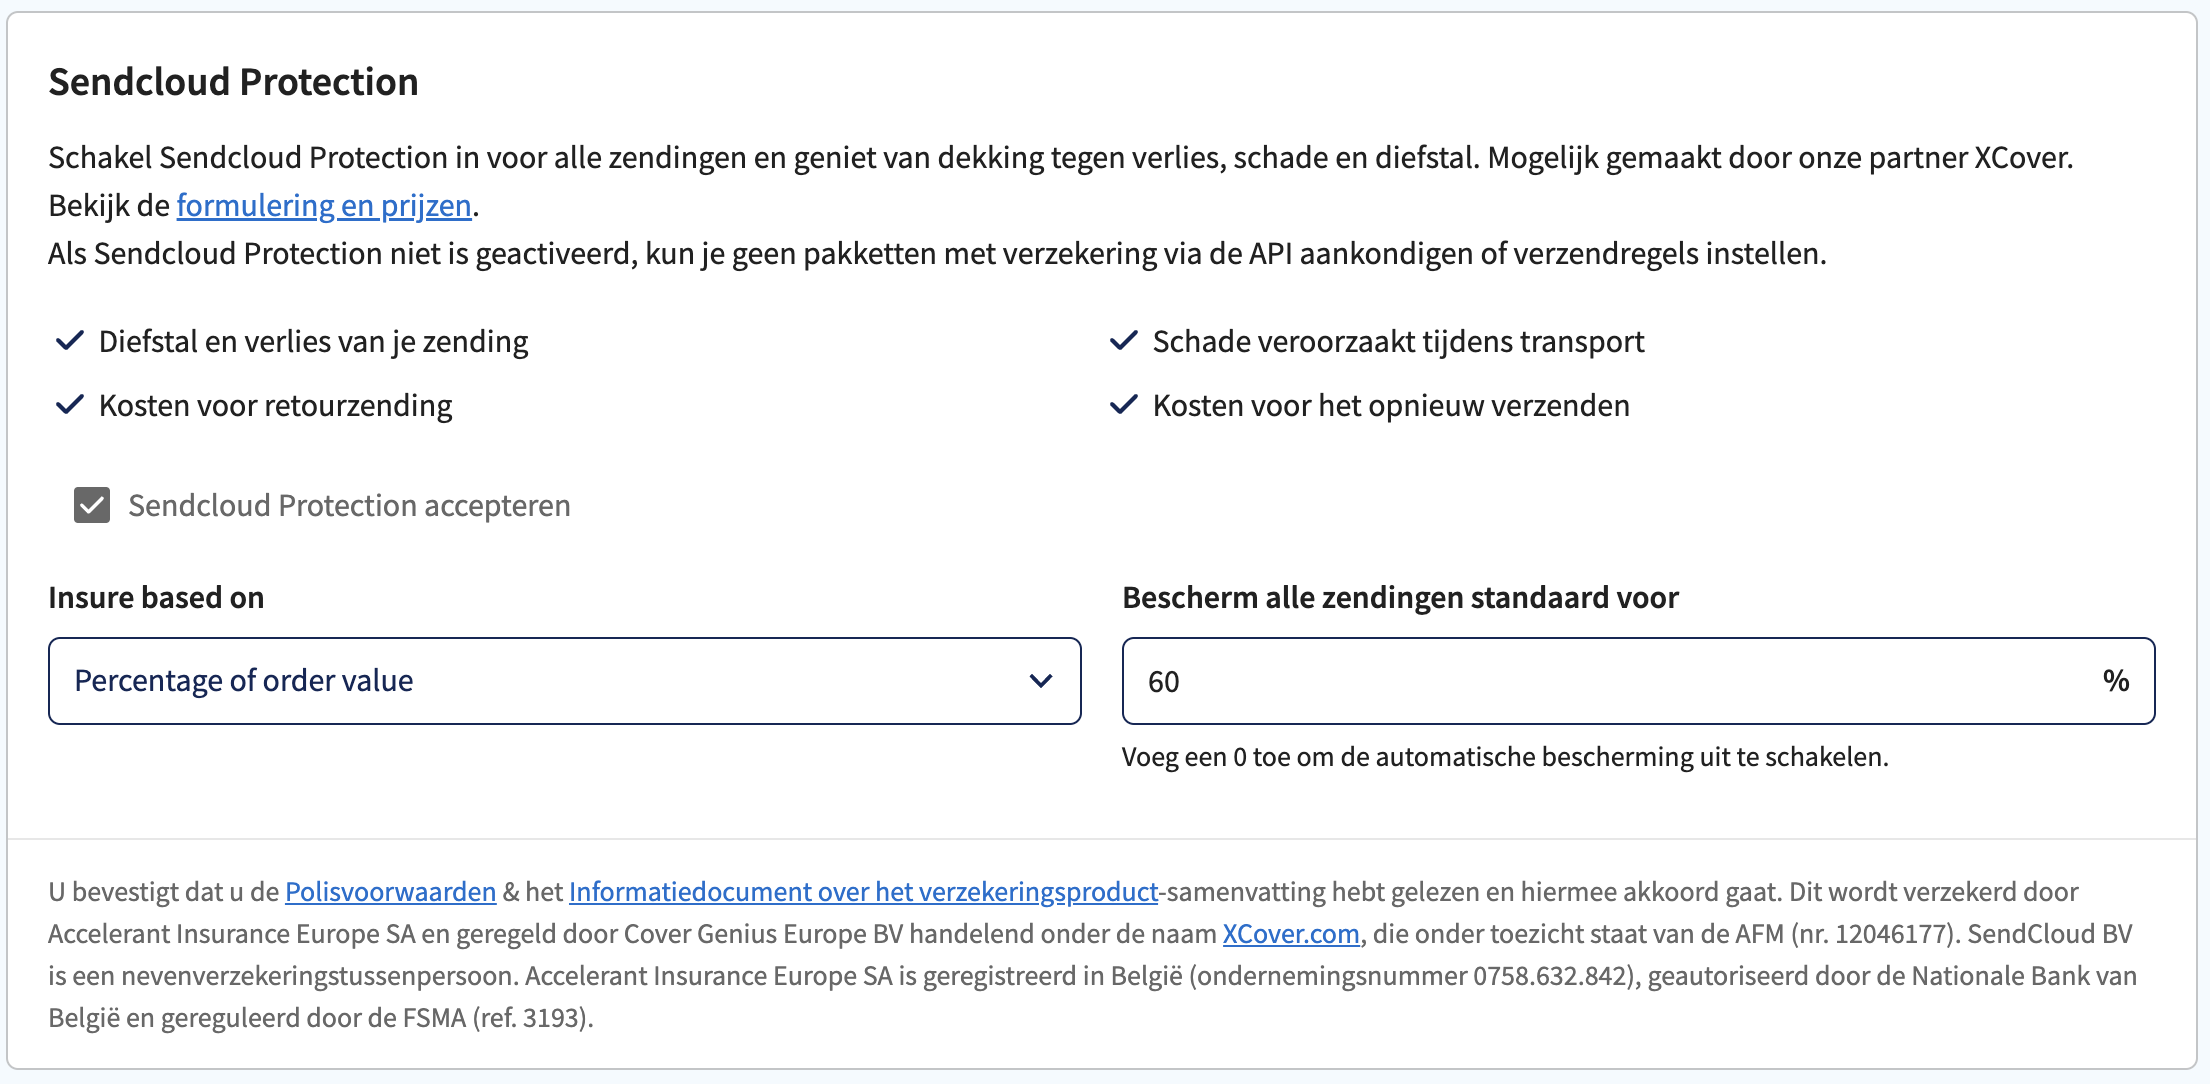Open the Polisvoorwaarden link
This screenshot has height=1084, width=2210.
click(389, 891)
